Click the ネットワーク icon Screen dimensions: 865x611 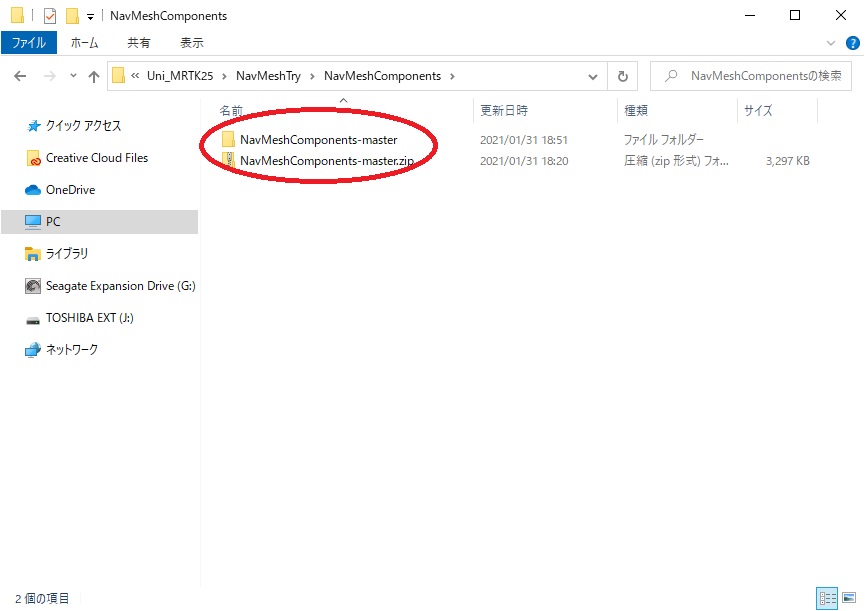(x=33, y=350)
